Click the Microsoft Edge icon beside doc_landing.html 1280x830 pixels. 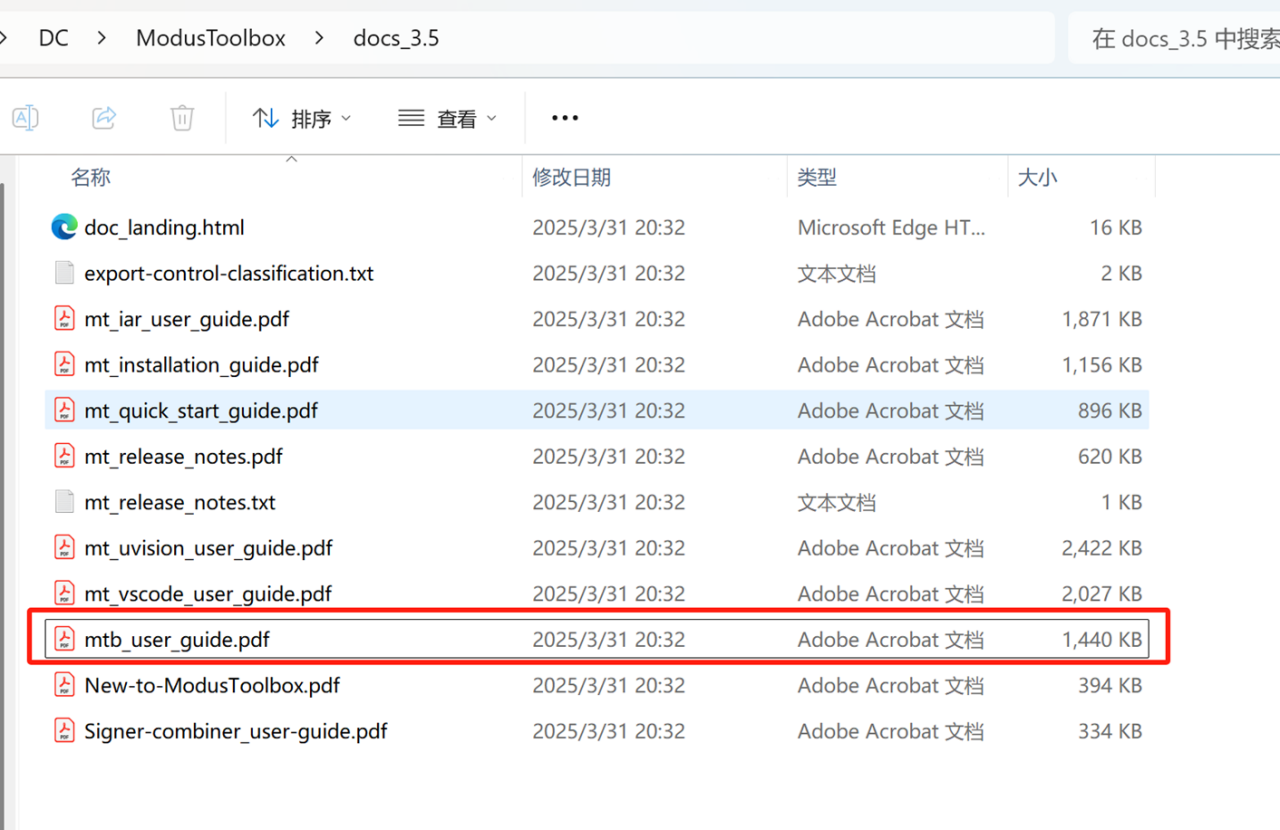click(63, 227)
